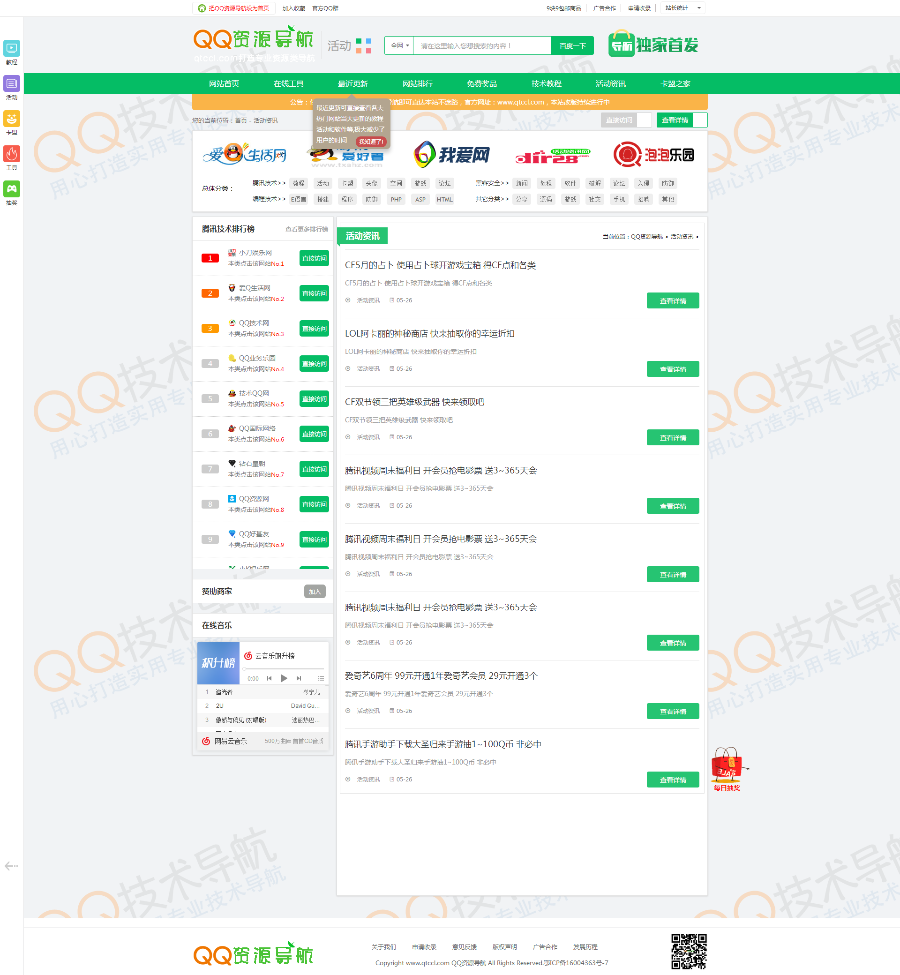Select the HTML category tag
This screenshot has height=975, width=900.
pos(445,199)
